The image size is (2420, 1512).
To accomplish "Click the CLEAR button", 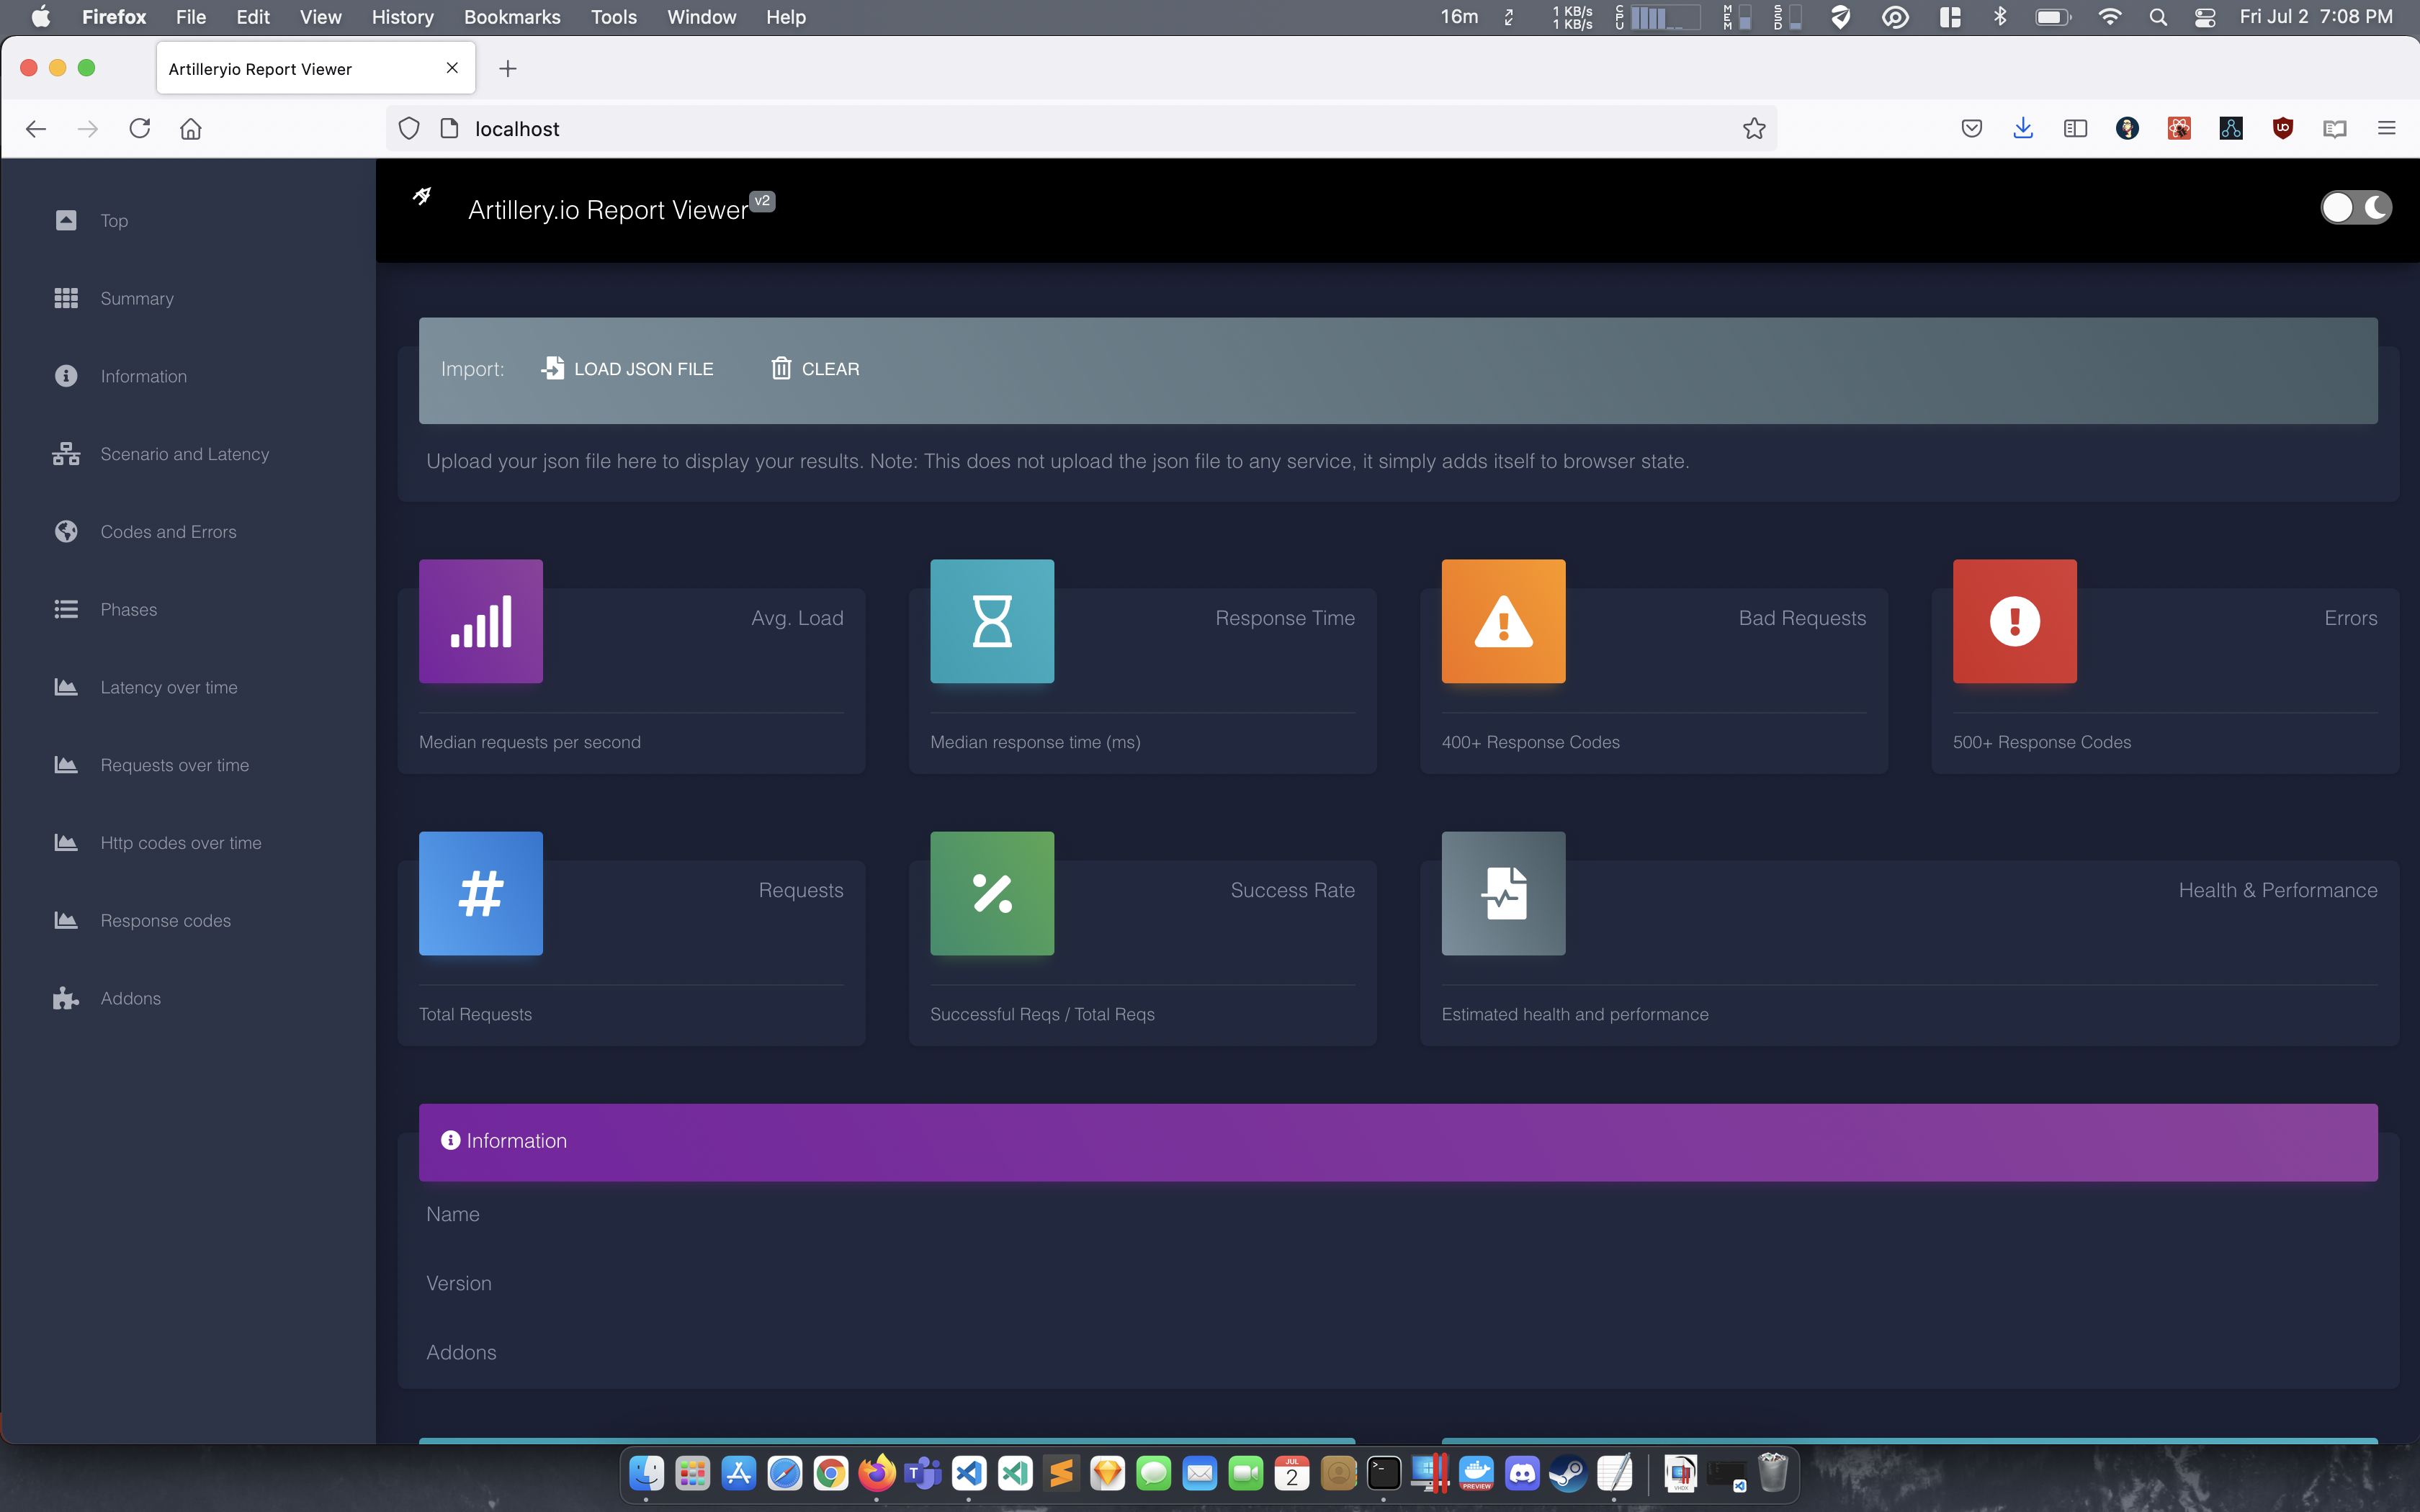I will [815, 369].
